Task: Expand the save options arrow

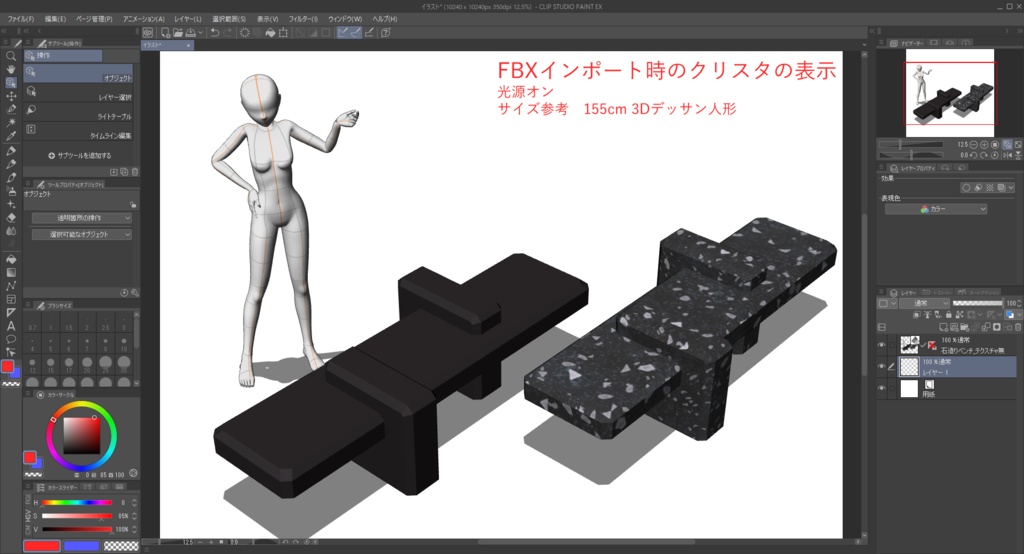Action: point(200,32)
